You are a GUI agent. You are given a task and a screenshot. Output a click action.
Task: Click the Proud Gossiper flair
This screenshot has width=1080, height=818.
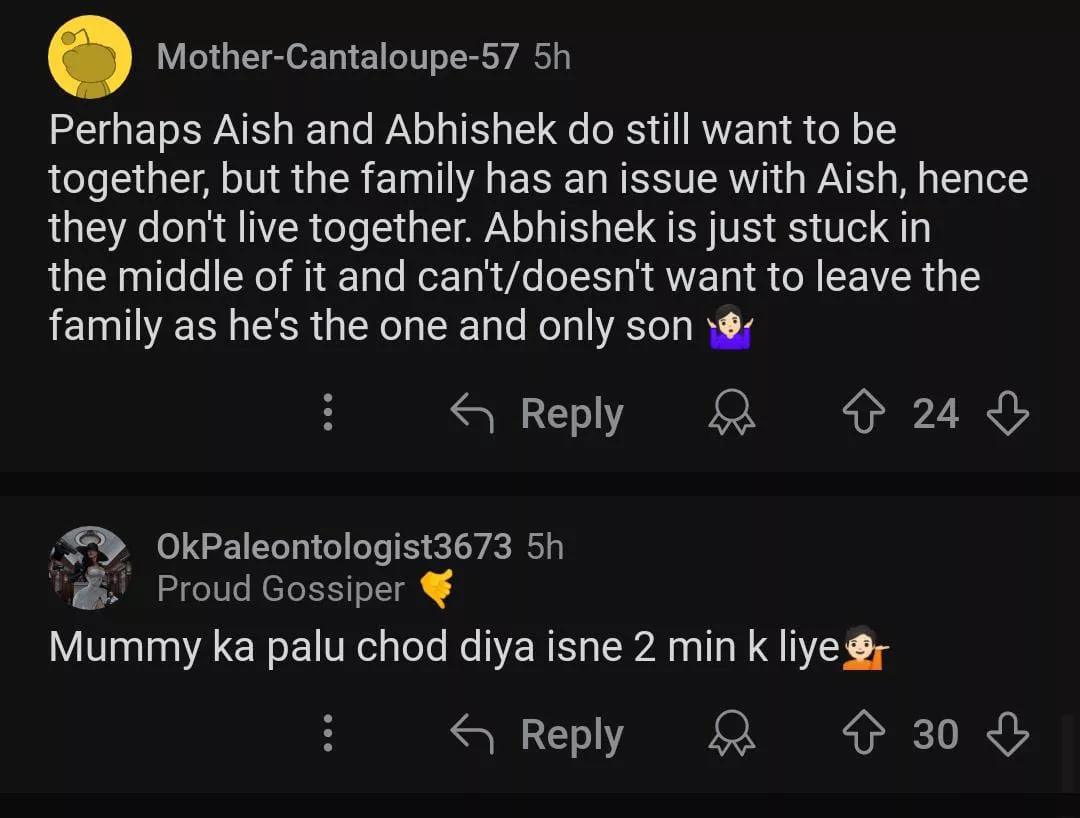click(x=280, y=589)
